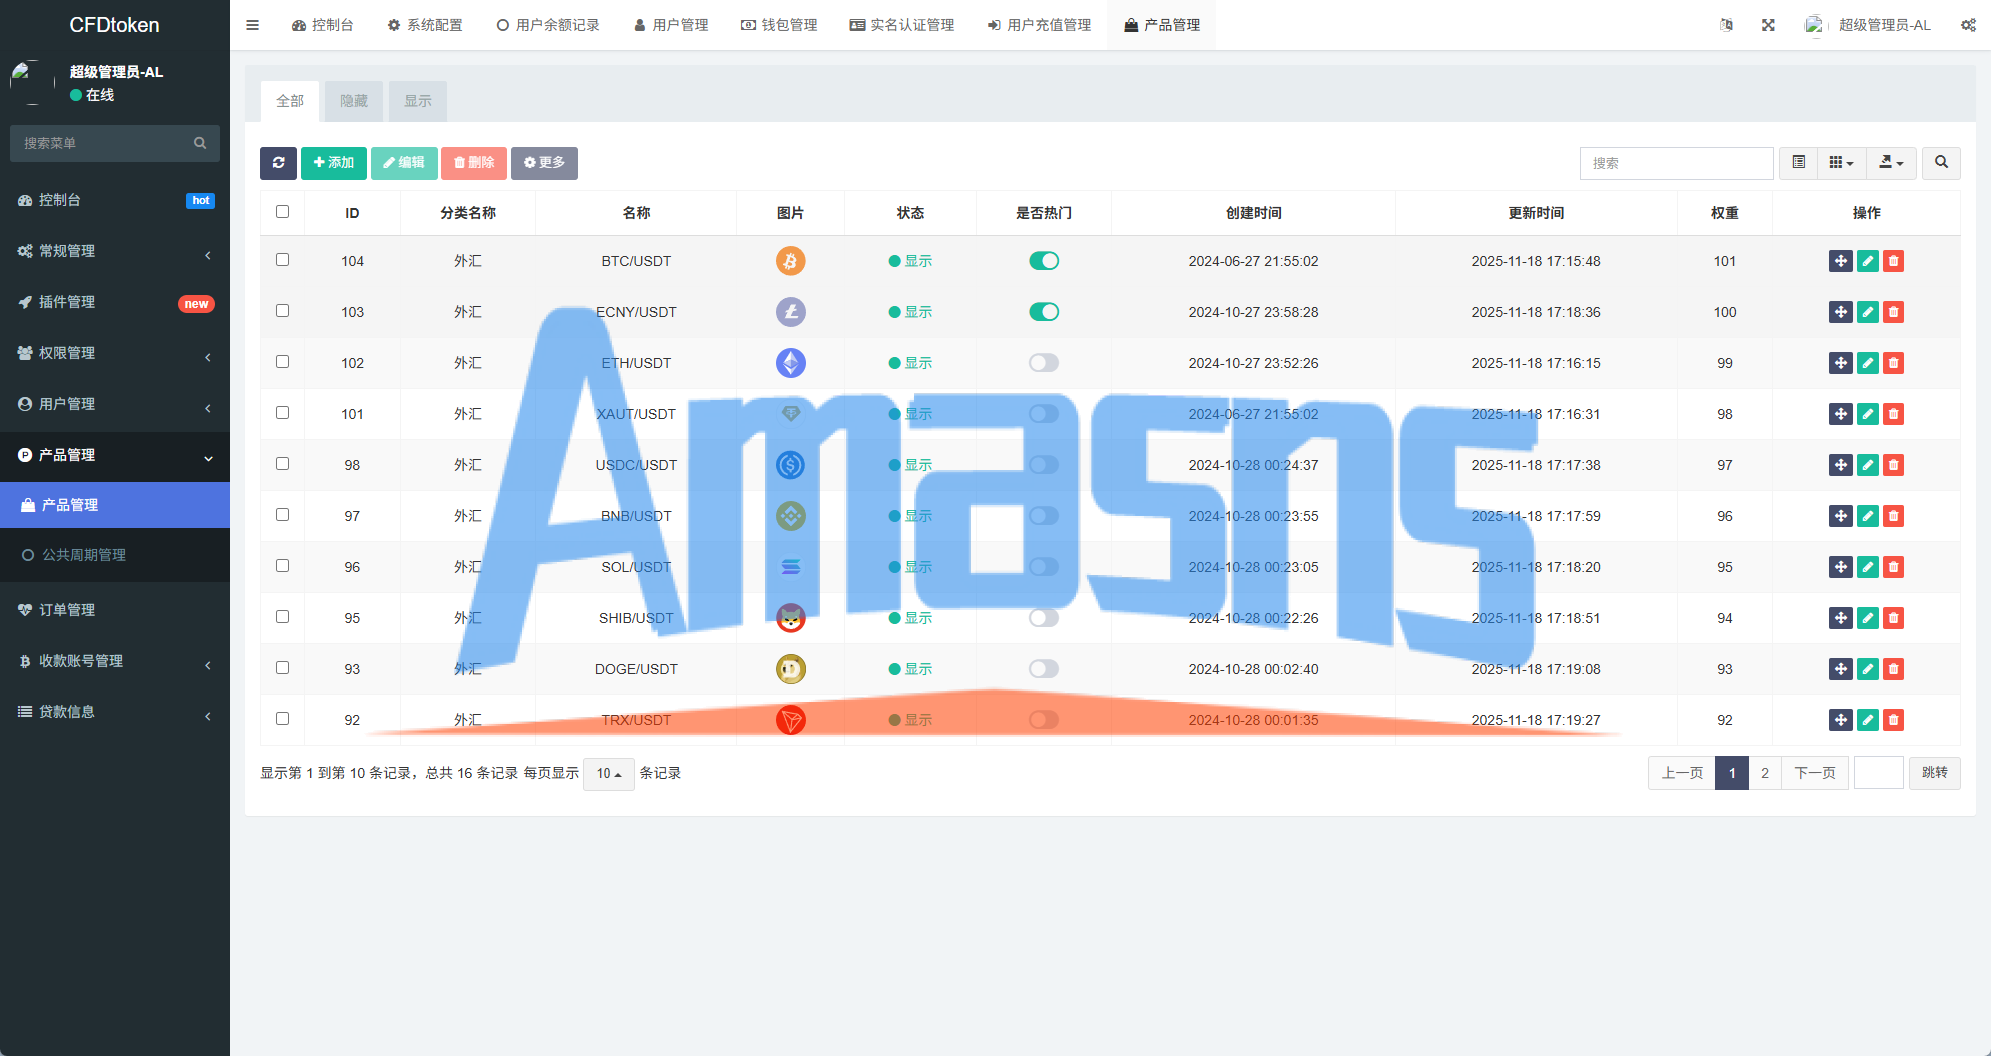
Task: Expand 常规管理 in sidebar
Action: tap(115, 251)
